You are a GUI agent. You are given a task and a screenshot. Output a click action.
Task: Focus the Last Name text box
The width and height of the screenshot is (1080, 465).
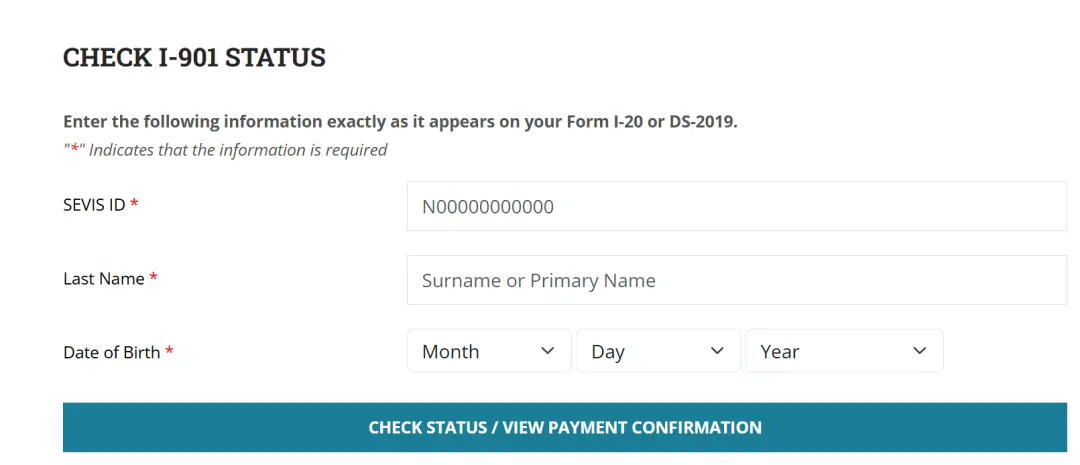pos(736,280)
